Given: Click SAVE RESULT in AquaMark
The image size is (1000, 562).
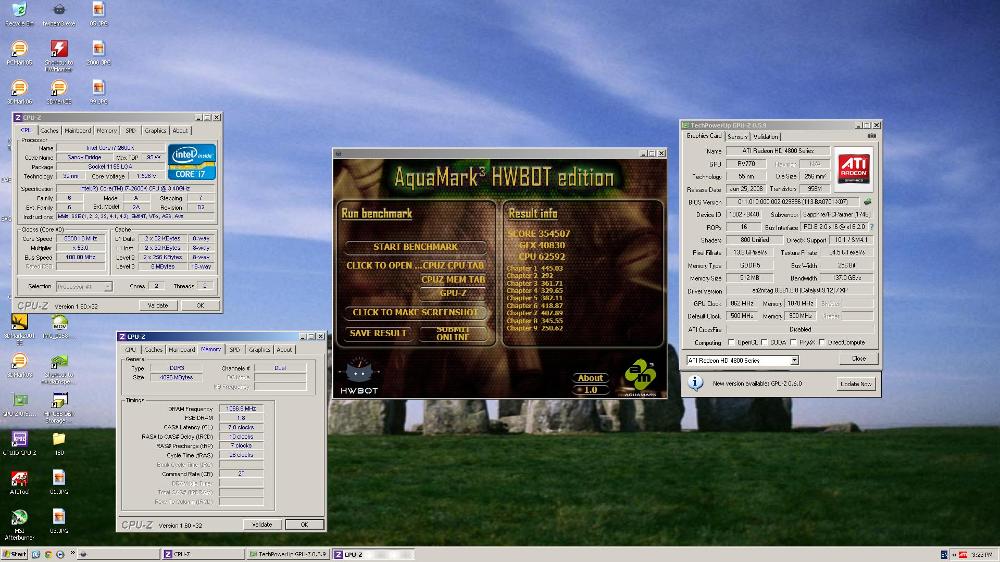Looking at the screenshot, I should click(x=378, y=333).
